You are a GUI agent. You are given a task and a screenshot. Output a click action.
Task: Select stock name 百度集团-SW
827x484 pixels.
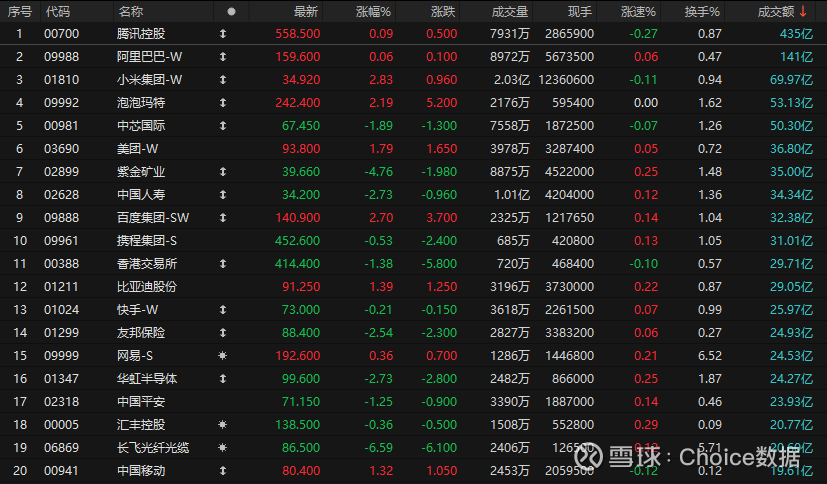153,218
